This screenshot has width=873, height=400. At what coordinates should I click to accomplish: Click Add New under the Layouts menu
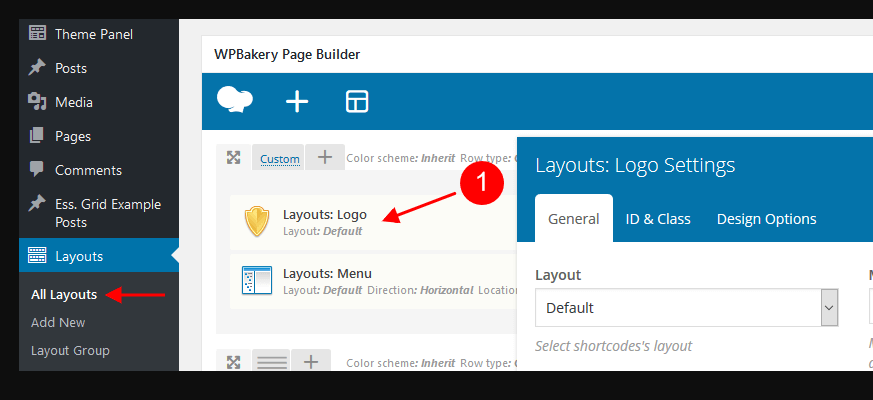58,322
